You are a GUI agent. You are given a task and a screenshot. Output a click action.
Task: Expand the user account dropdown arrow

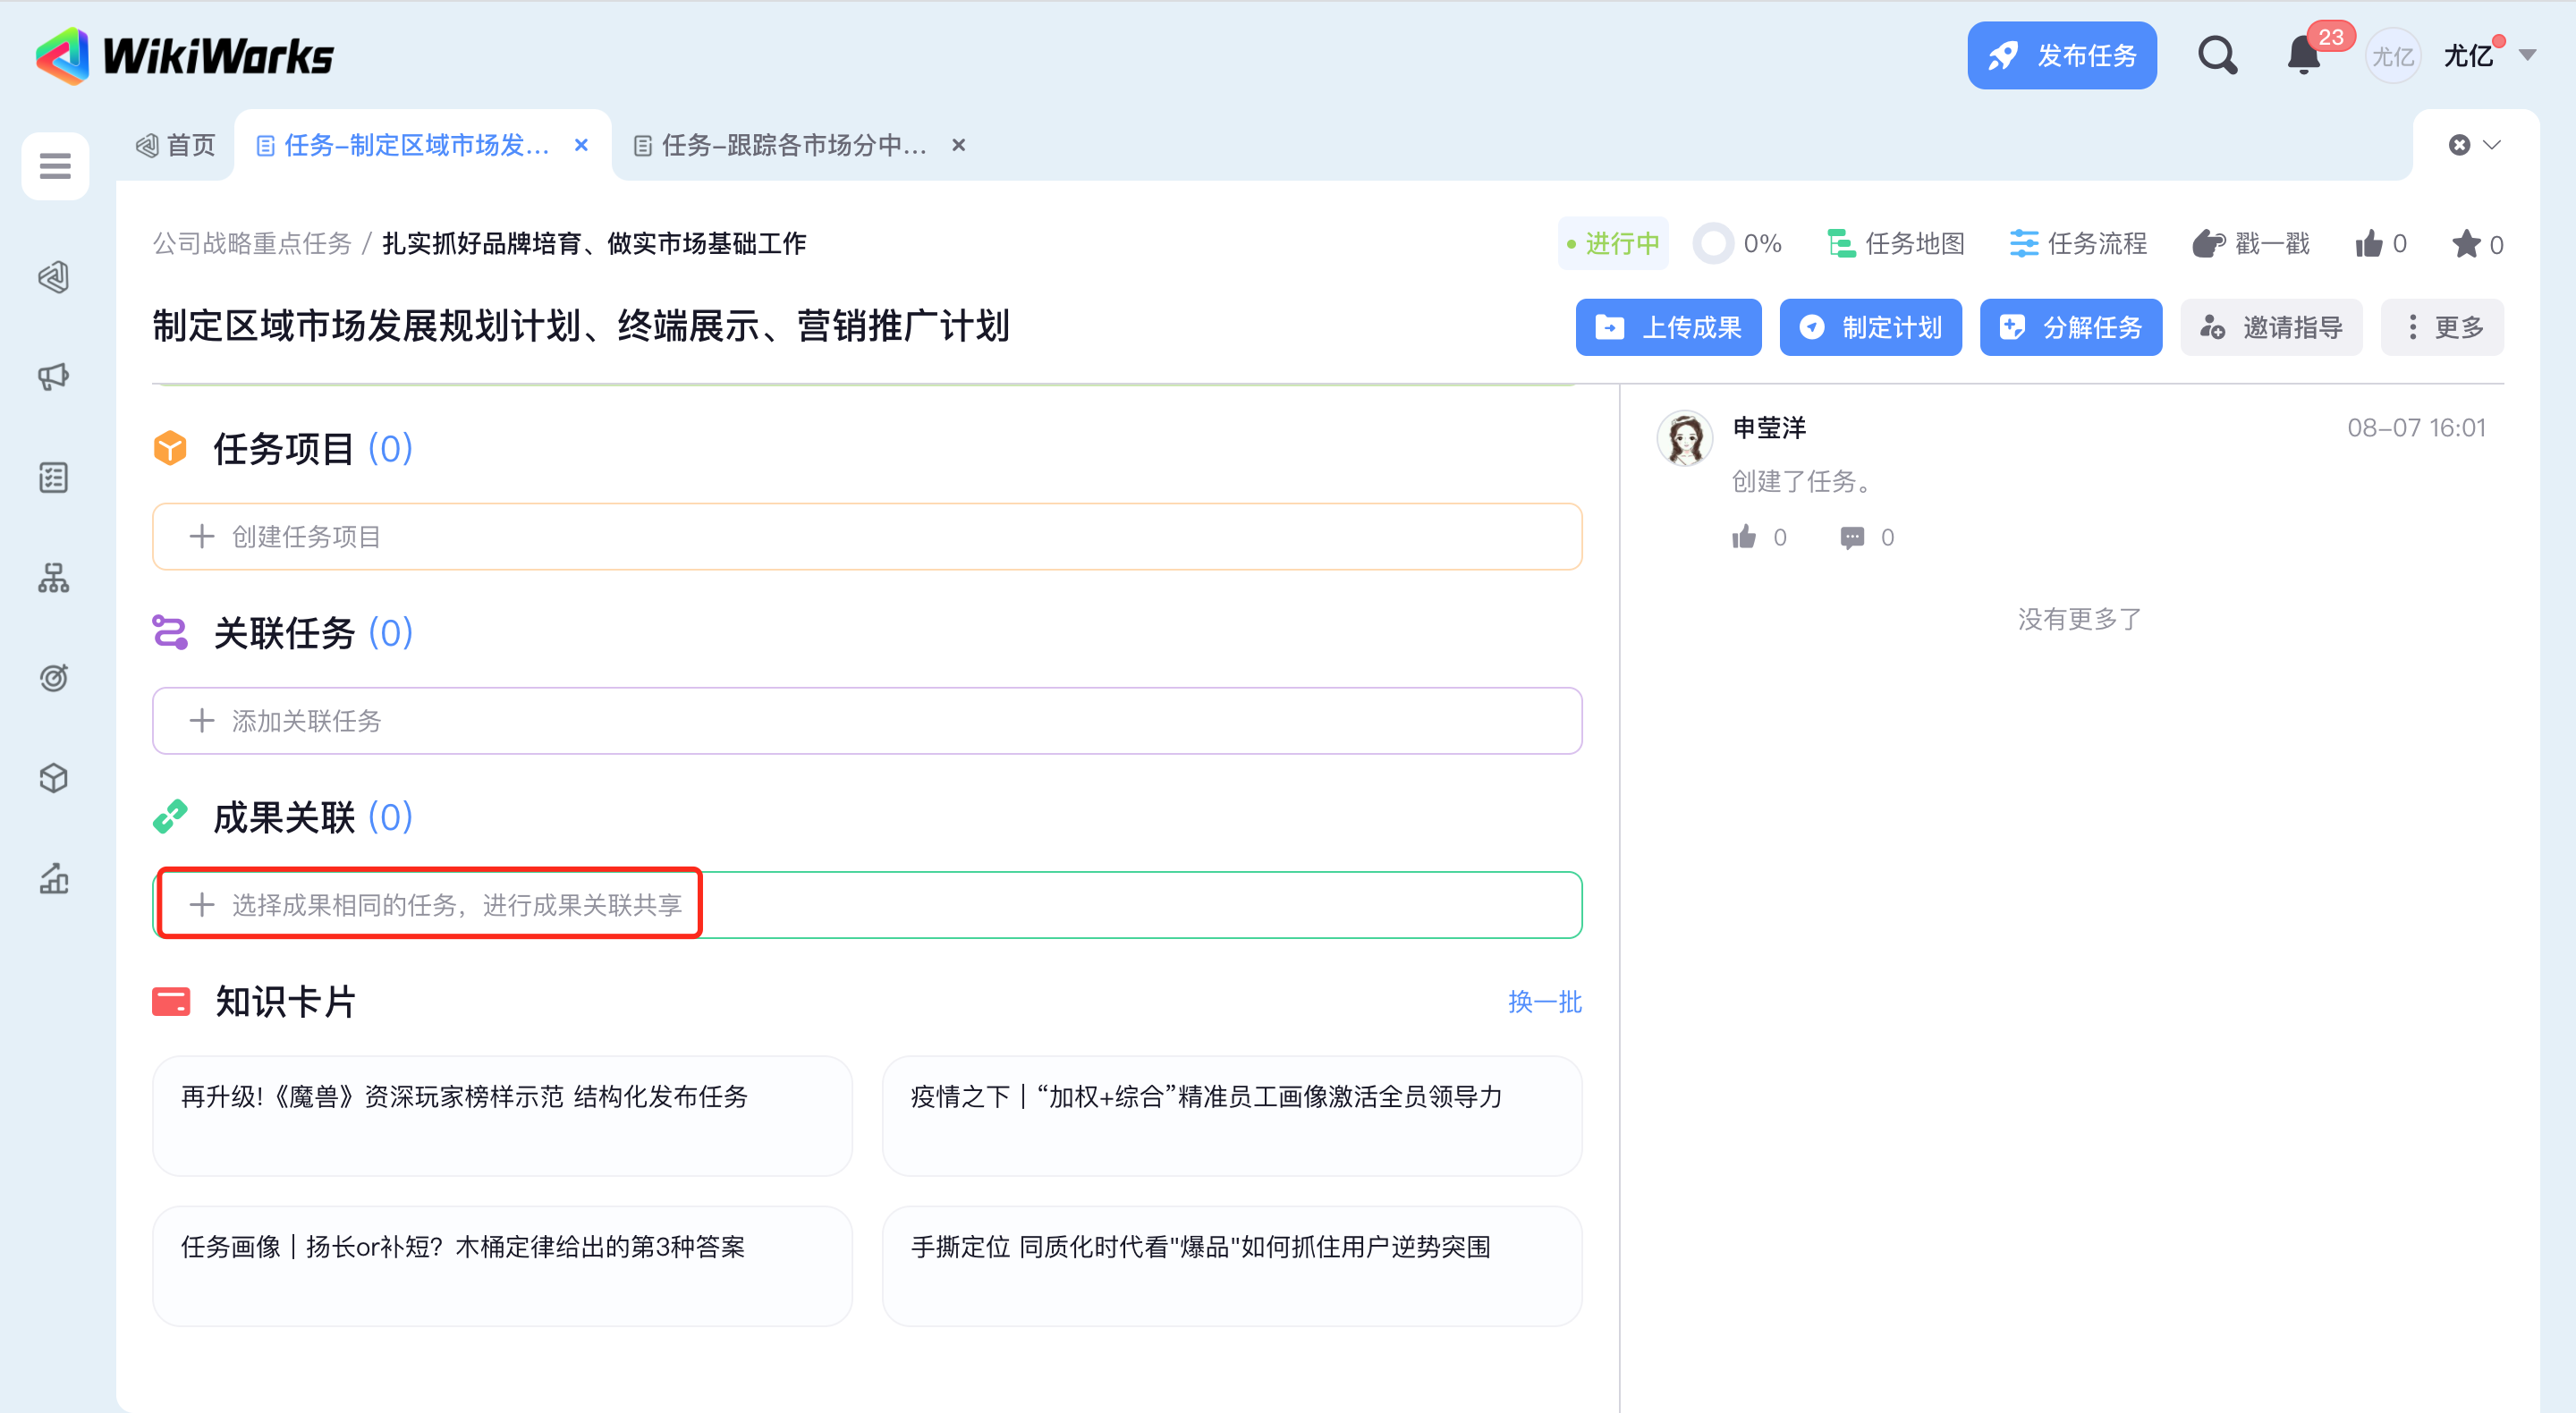click(2527, 56)
